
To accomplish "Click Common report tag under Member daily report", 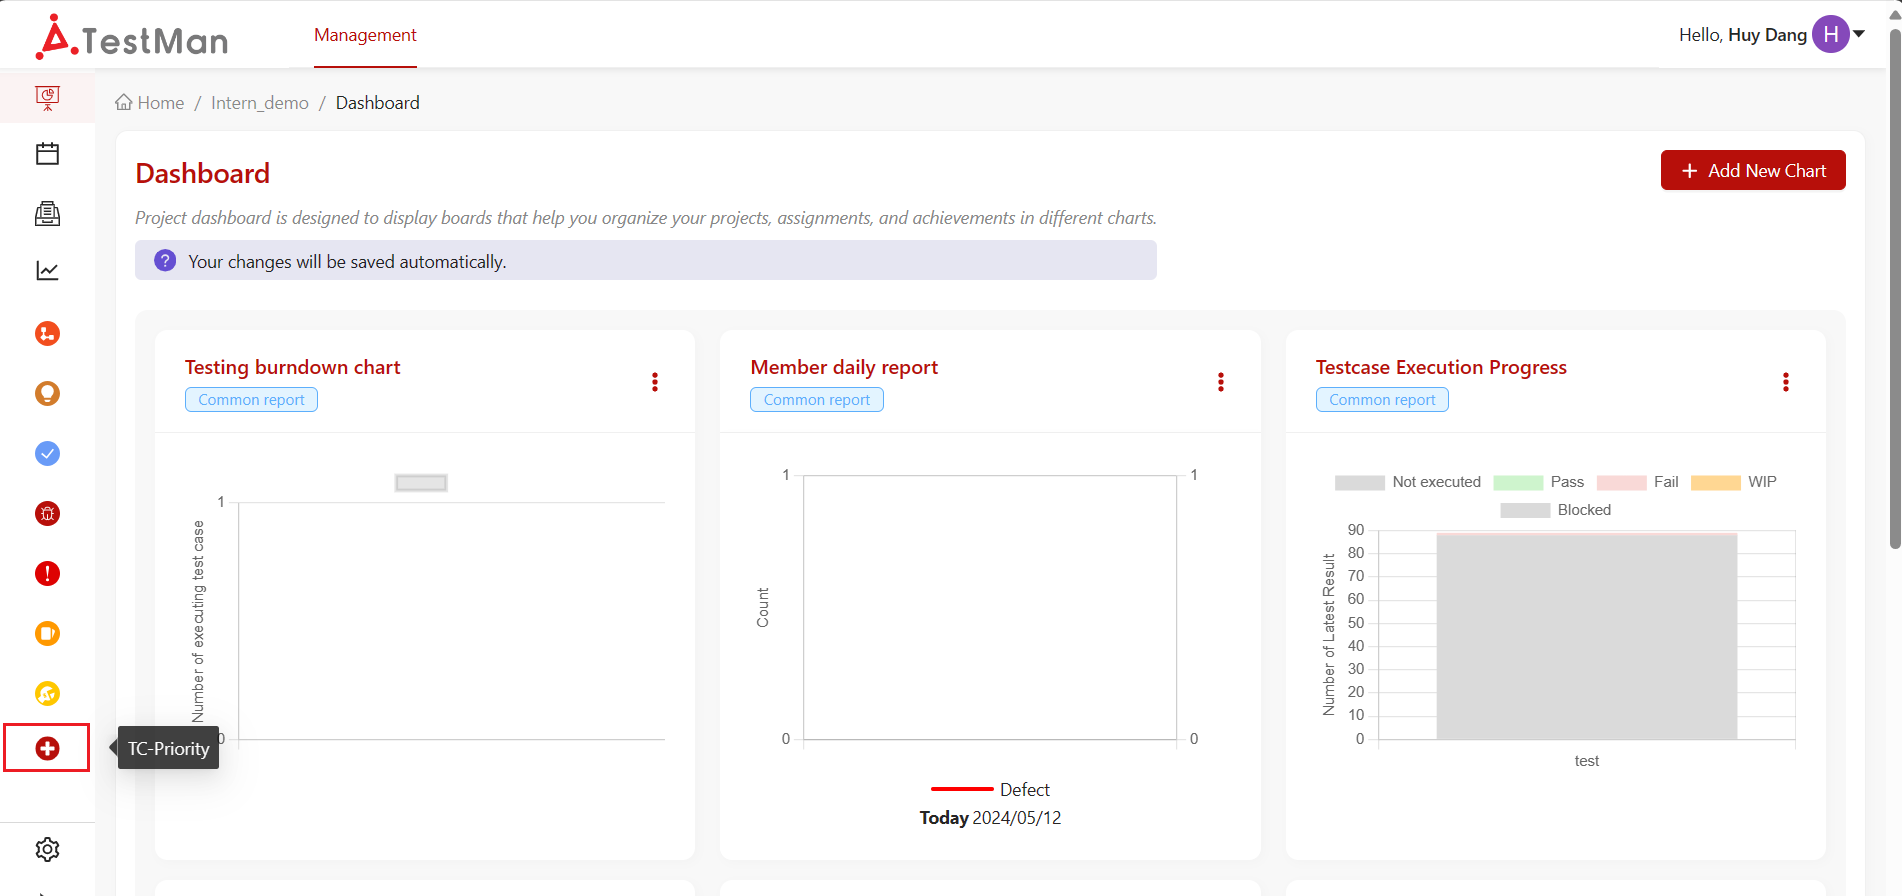I will point(817,400).
